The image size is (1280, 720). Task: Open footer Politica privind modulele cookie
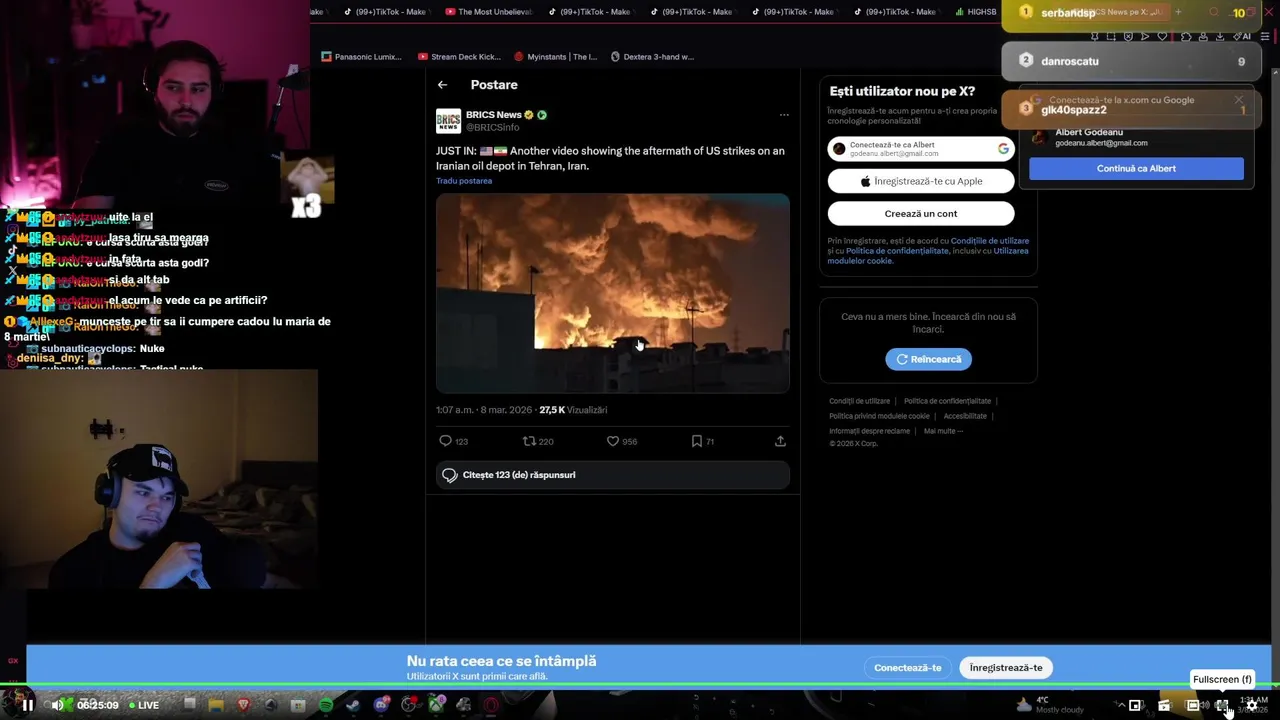[879, 416]
